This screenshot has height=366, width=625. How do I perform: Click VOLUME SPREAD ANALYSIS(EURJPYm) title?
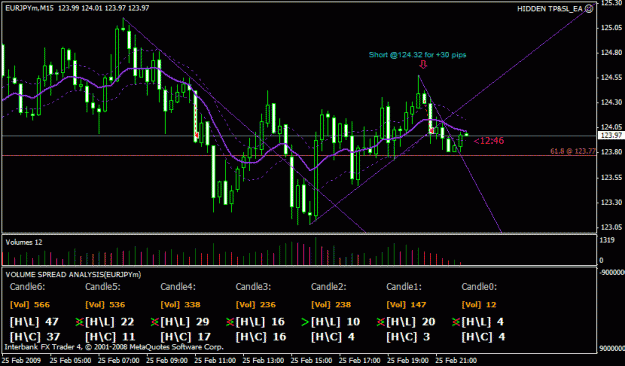coord(73,274)
